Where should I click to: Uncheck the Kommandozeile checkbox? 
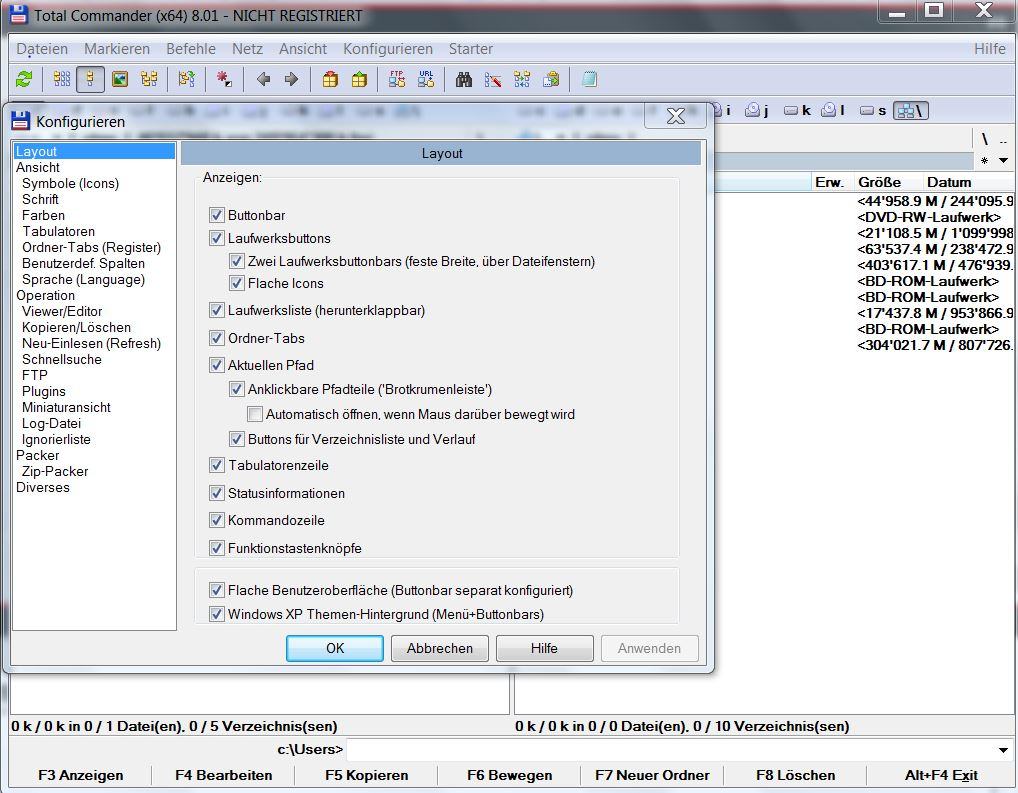(x=217, y=520)
